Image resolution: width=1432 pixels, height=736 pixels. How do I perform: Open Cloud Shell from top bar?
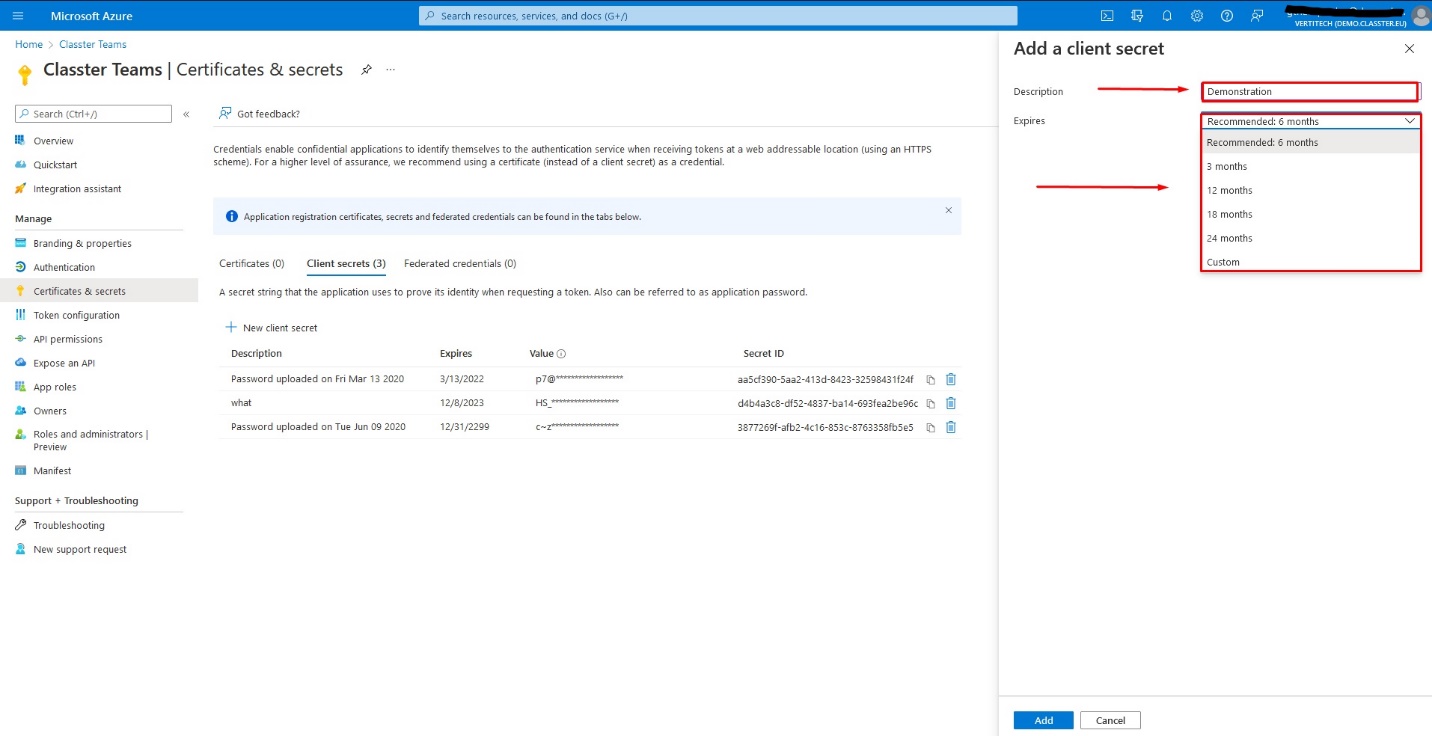(1107, 16)
